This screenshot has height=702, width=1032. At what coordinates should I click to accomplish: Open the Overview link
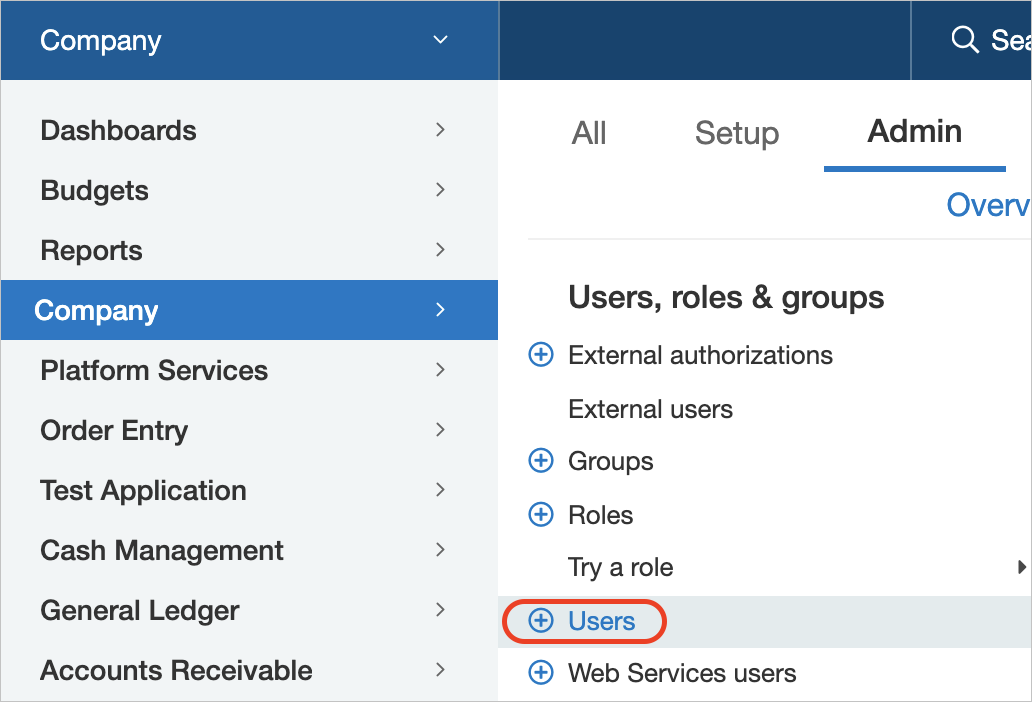pos(989,205)
